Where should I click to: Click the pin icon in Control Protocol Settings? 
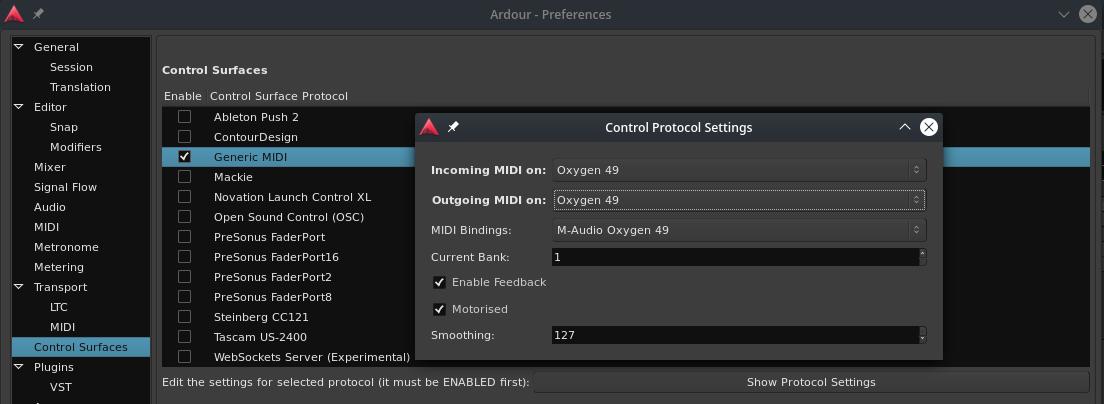click(x=453, y=127)
